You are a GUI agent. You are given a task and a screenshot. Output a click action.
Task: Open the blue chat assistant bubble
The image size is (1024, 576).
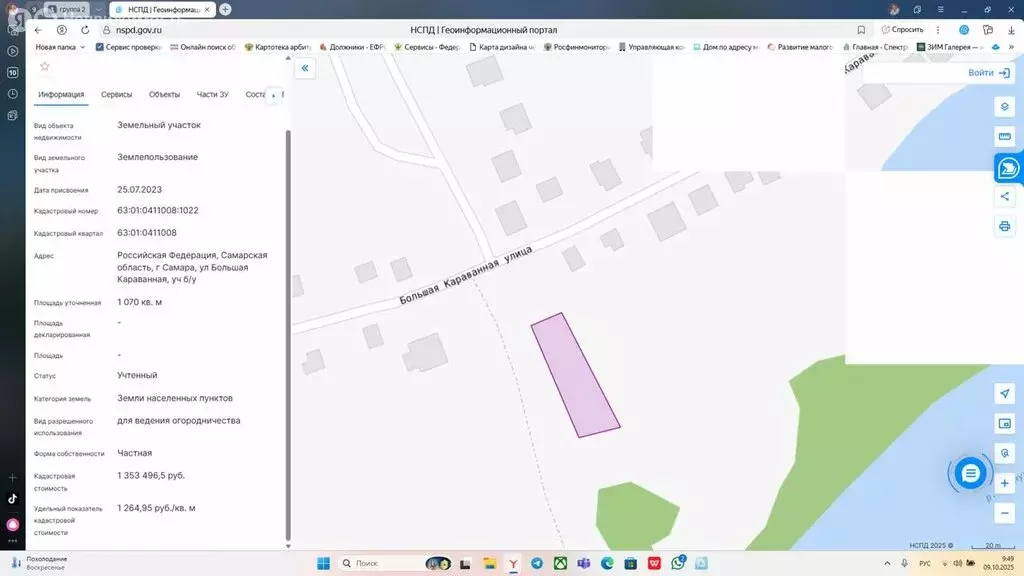[x=969, y=474]
